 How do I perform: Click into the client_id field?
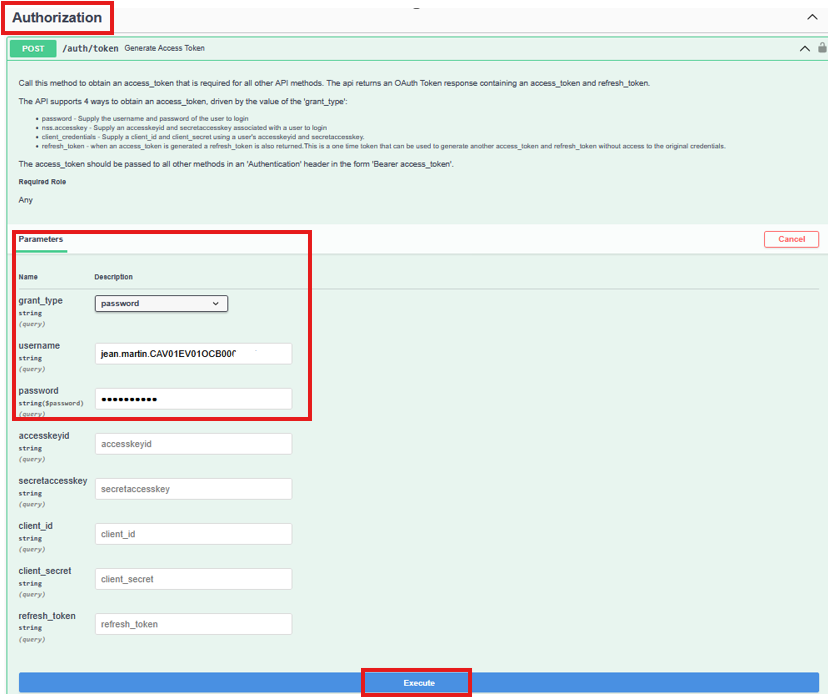point(193,534)
